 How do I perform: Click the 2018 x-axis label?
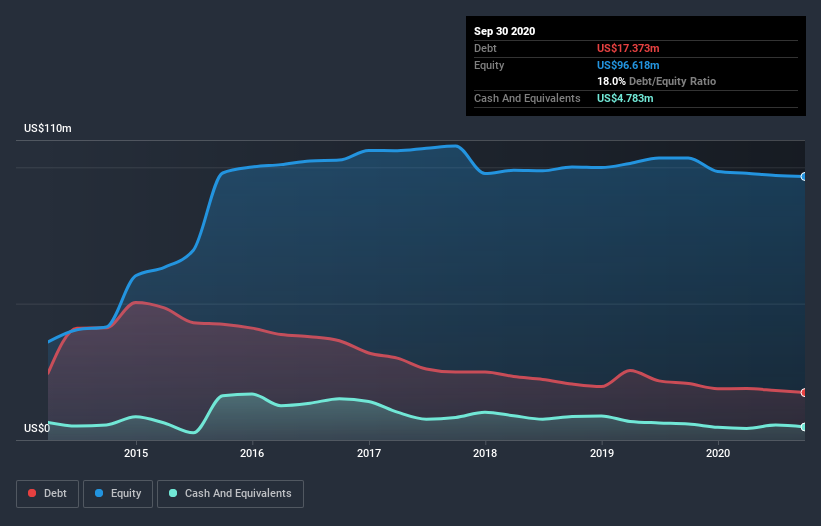point(485,453)
